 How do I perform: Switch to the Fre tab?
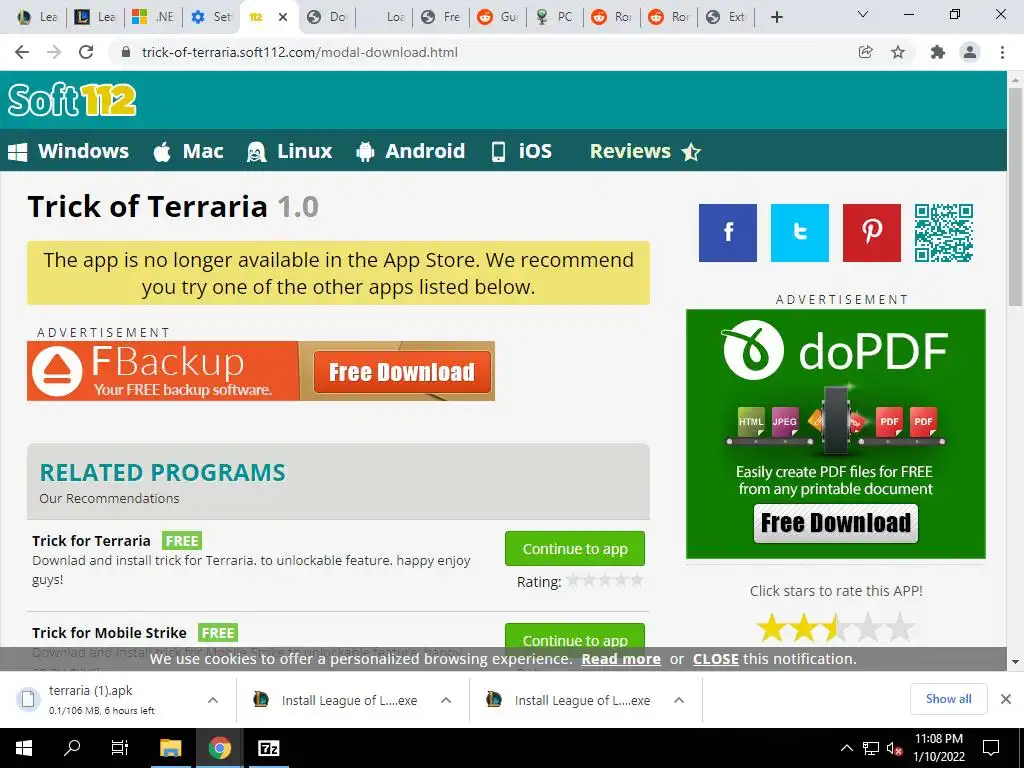pos(440,17)
